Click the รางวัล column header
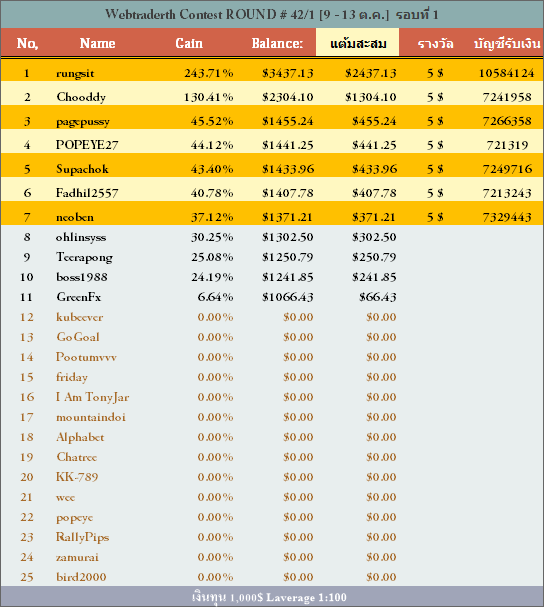The image size is (544, 607). coord(435,43)
